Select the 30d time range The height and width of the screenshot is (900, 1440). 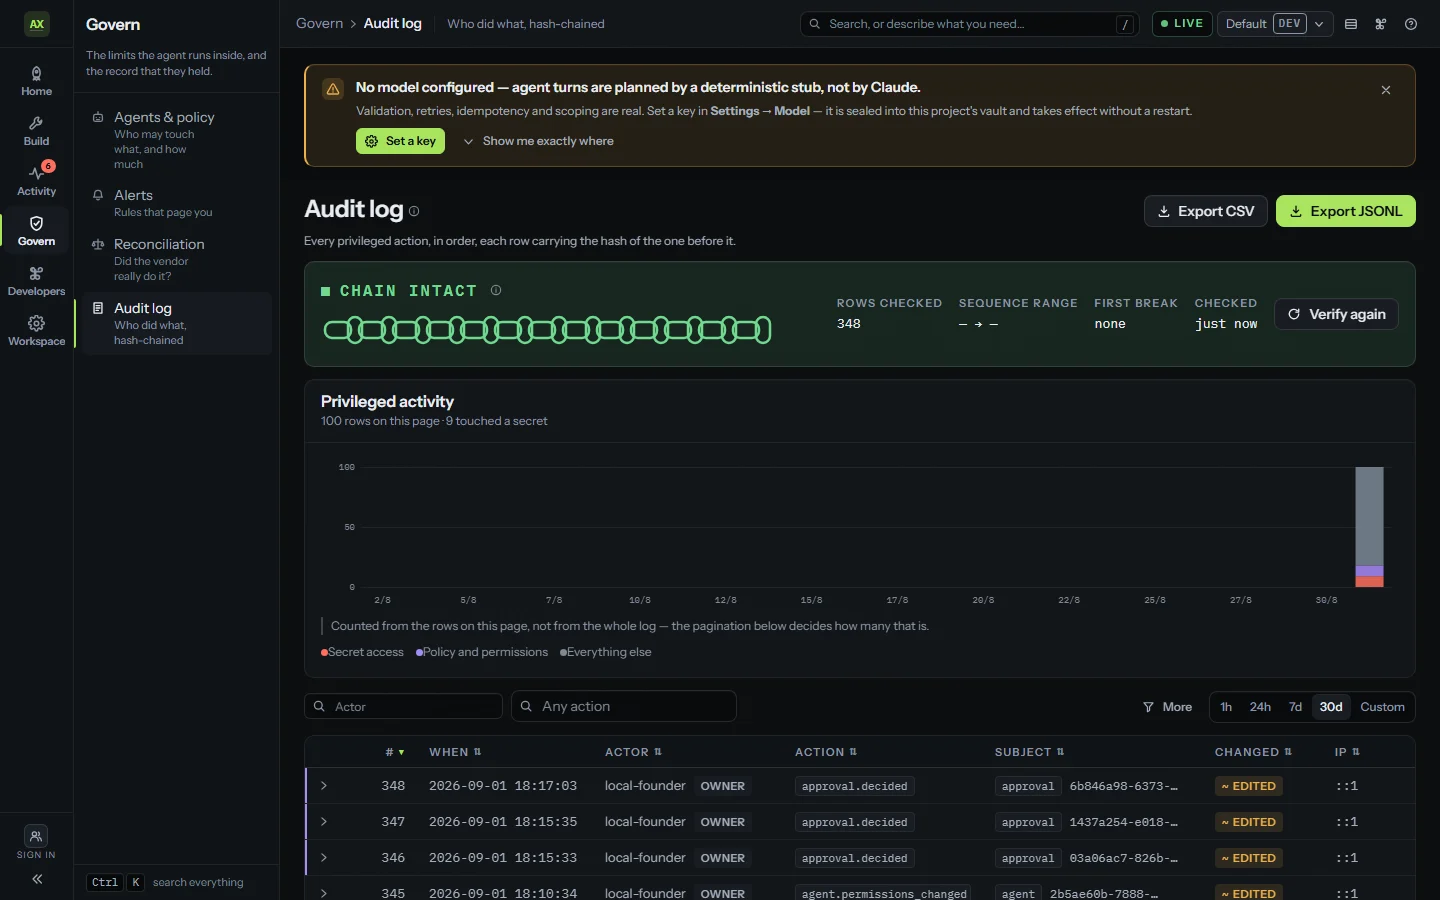click(1331, 707)
